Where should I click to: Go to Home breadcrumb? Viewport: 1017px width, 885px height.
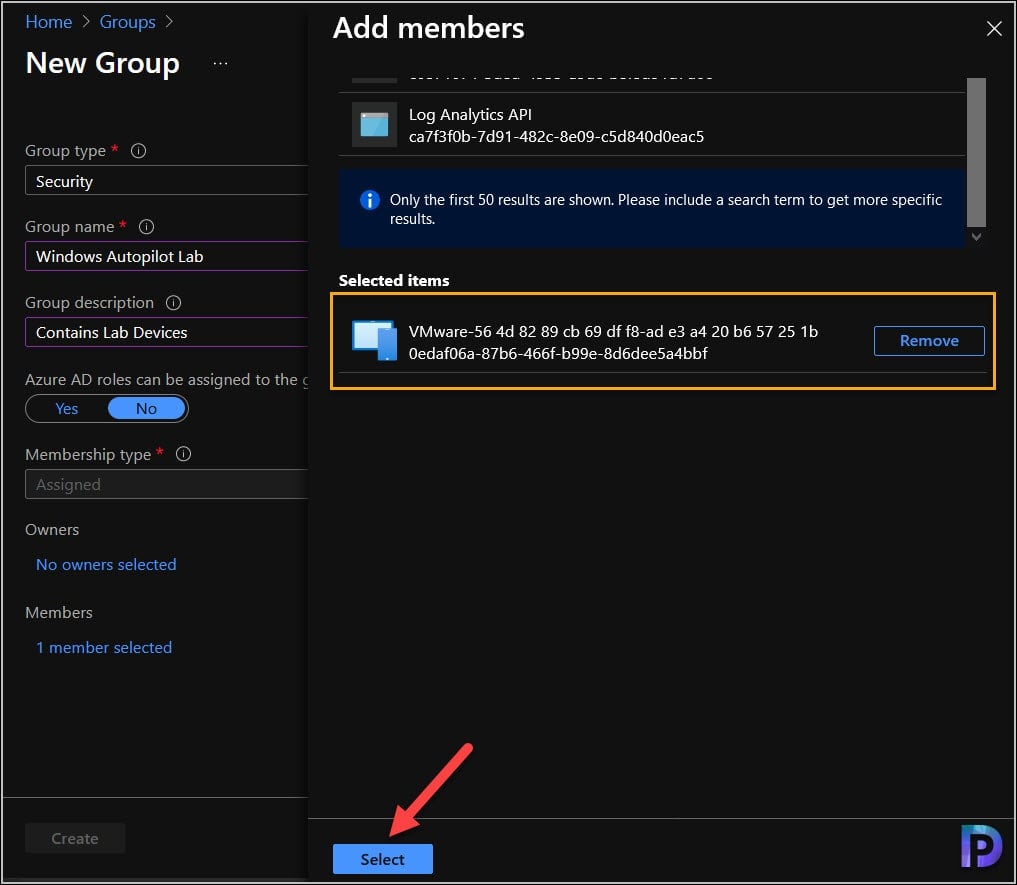[49, 22]
